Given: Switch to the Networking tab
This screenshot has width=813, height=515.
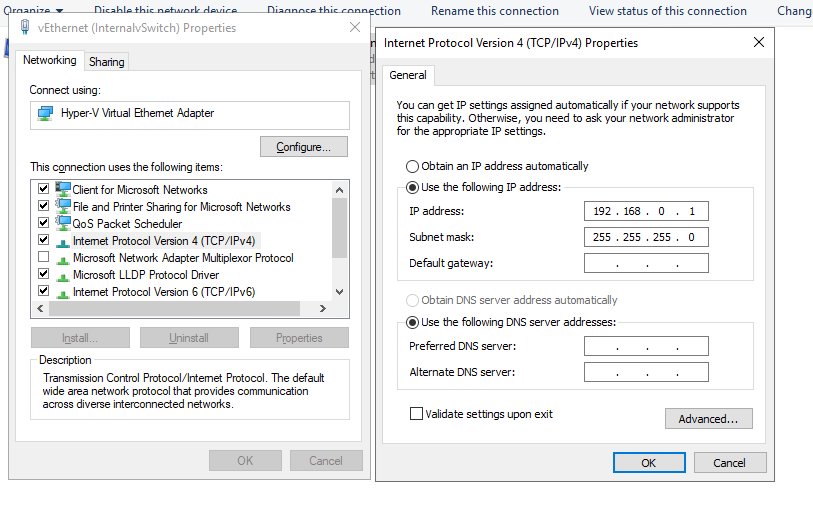Looking at the screenshot, I should click(50, 60).
